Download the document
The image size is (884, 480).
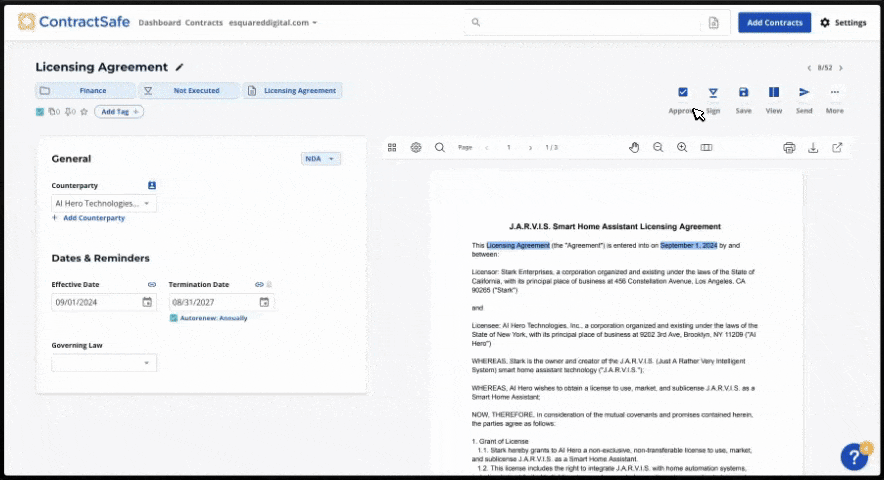click(813, 148)
